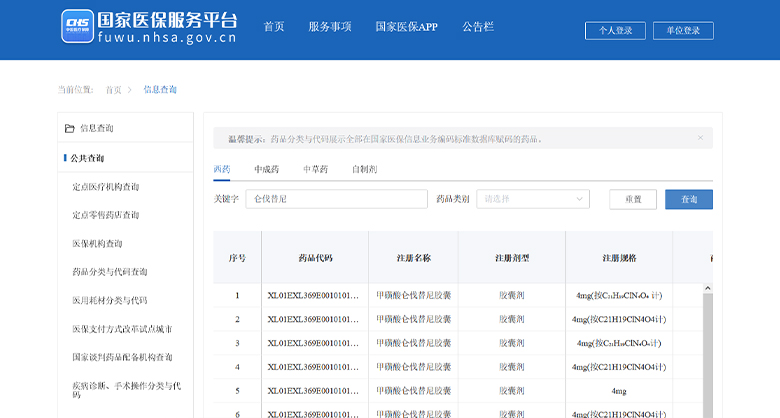780x418 pixels.
Task: Click the CHS platform logo icon
Action: click(x=77, y=27)
